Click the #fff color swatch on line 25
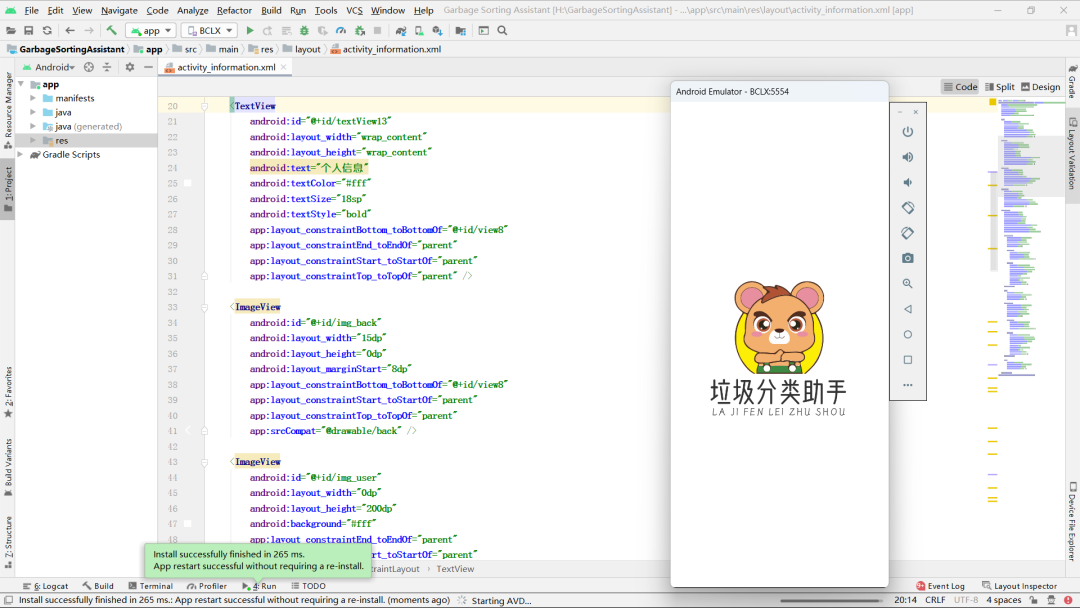 pyautogui.click(x=187, y=183)
